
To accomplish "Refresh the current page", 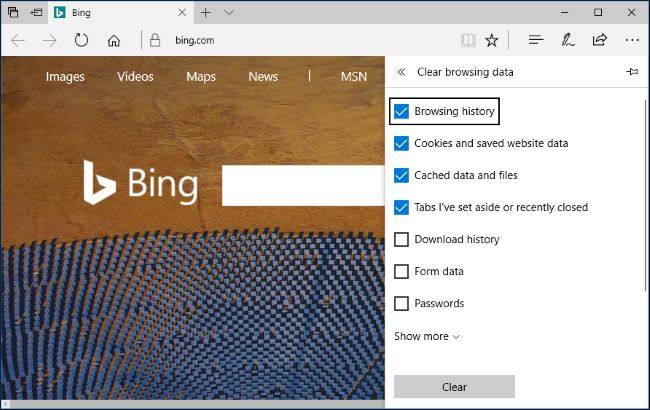I will pyautogui.click(x=81, y=40).
